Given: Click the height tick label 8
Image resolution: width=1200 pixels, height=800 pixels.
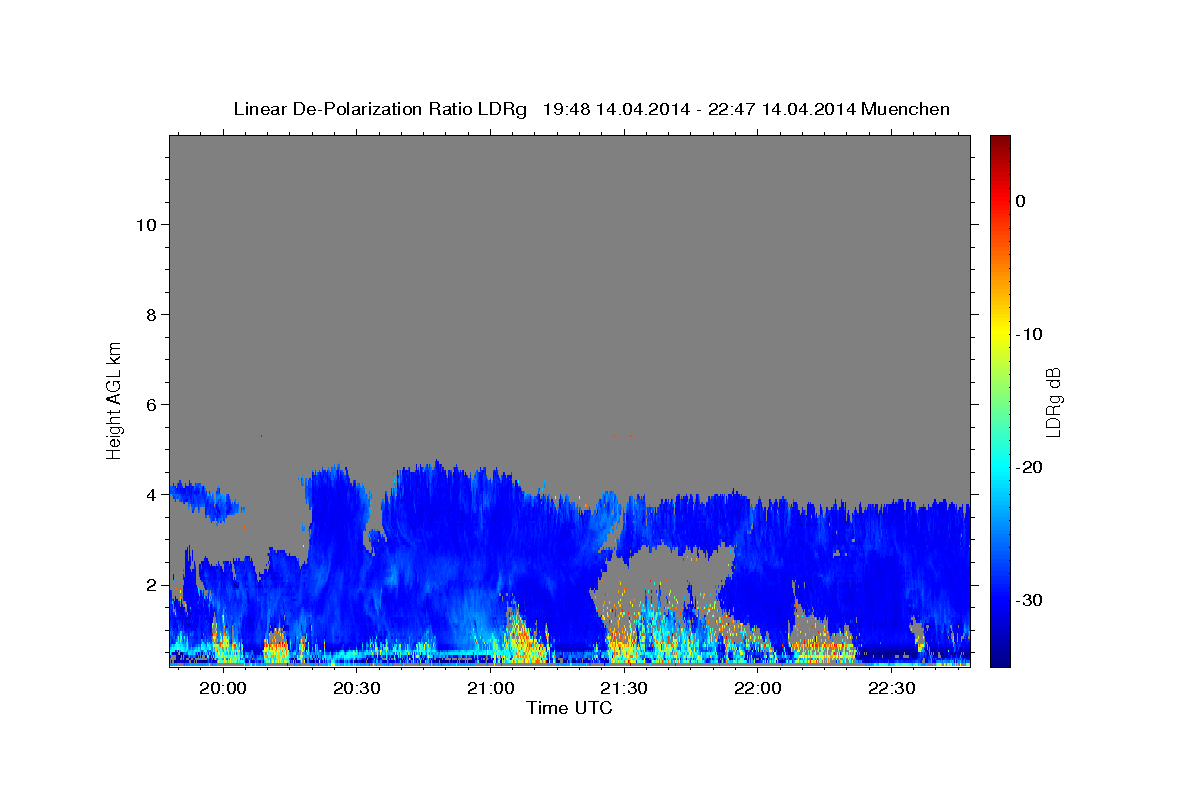Looking at the screenshot, I should (x=150, y=314).
